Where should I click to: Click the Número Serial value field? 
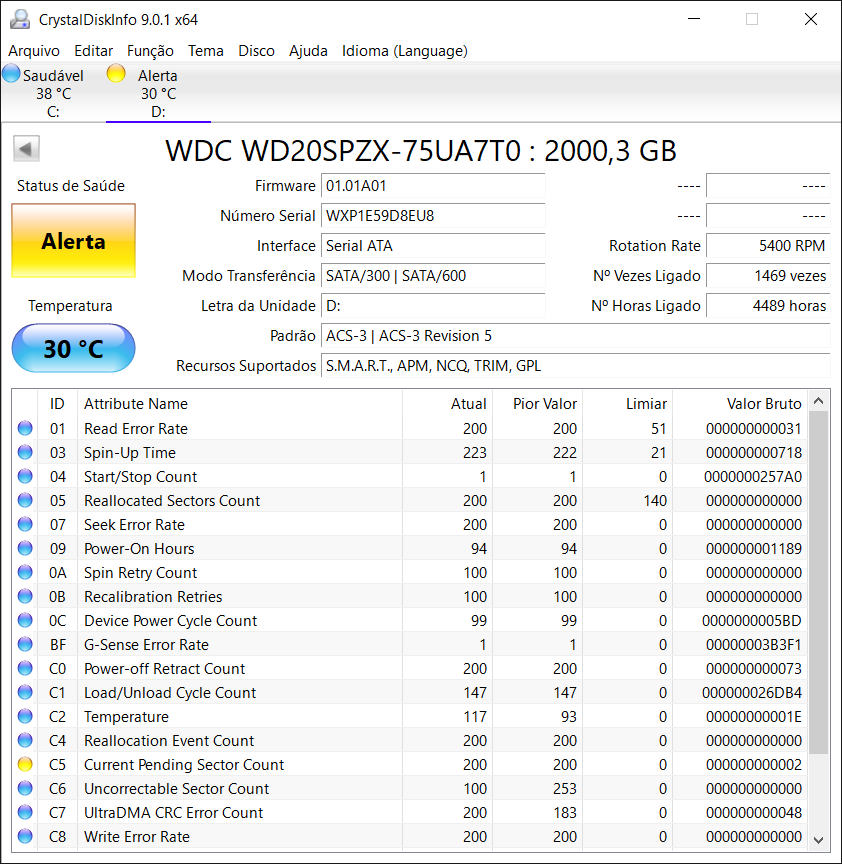click(433, 215)
